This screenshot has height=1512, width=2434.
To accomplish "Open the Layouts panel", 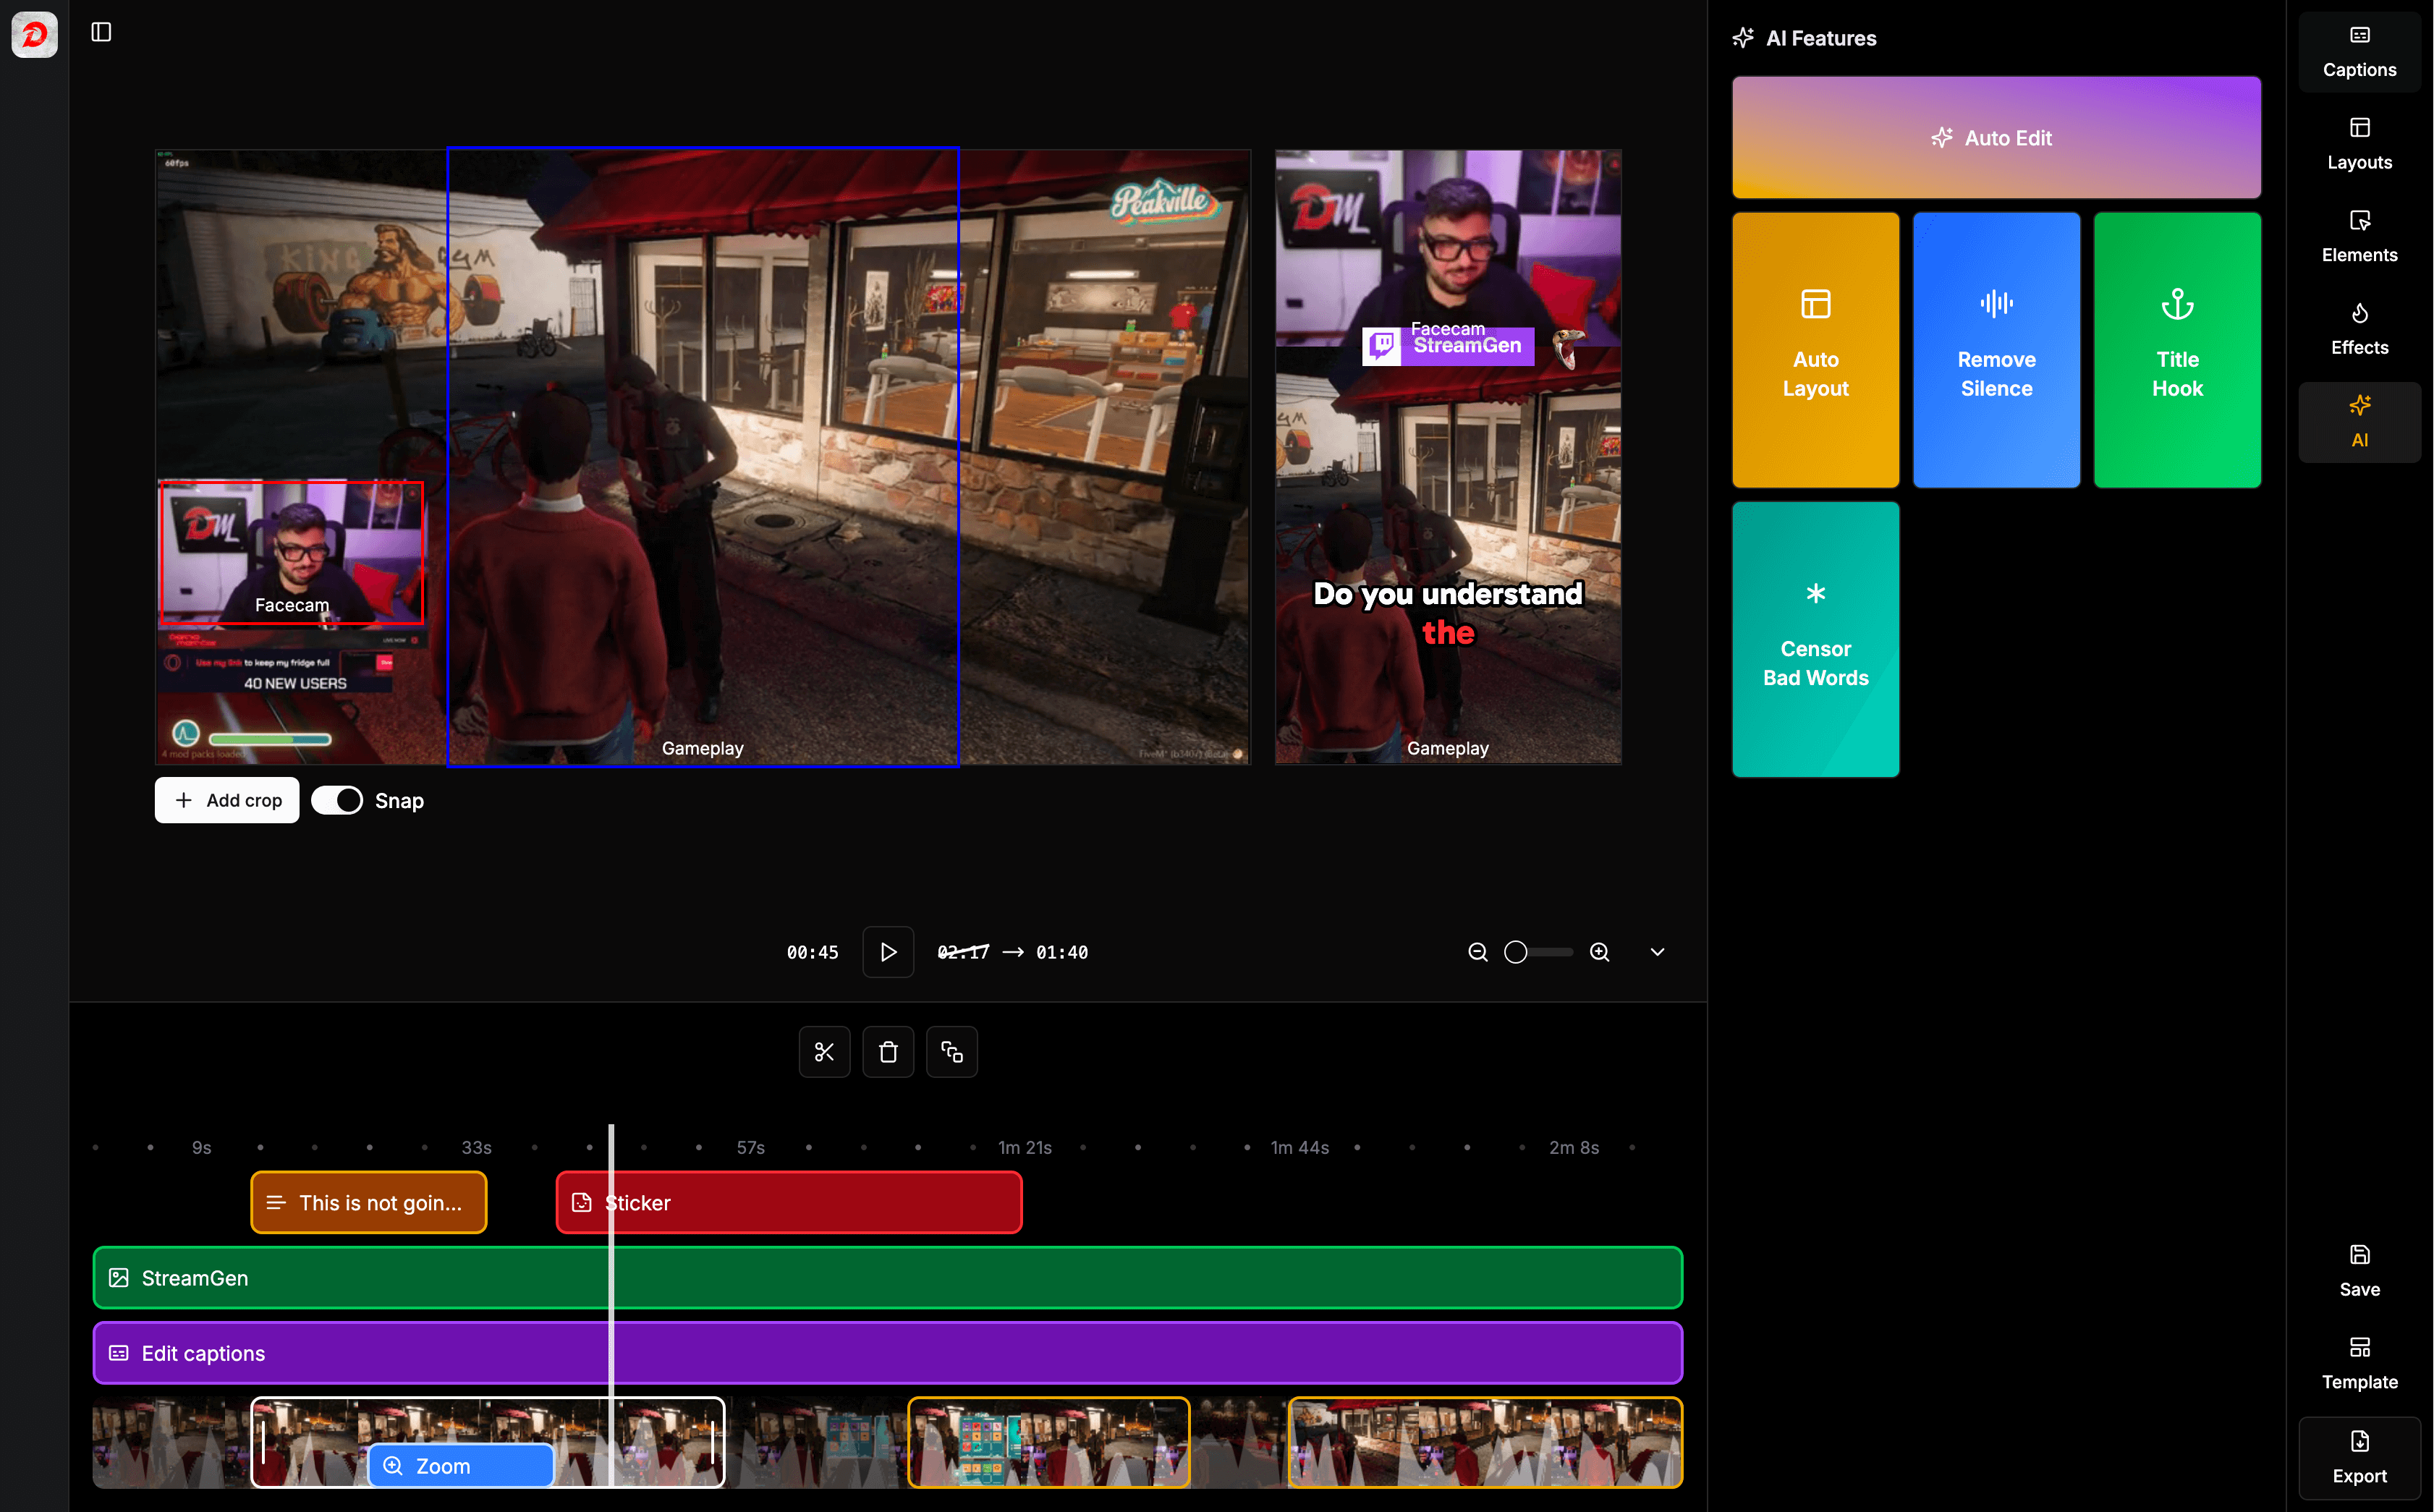I will coord(2359,142).
